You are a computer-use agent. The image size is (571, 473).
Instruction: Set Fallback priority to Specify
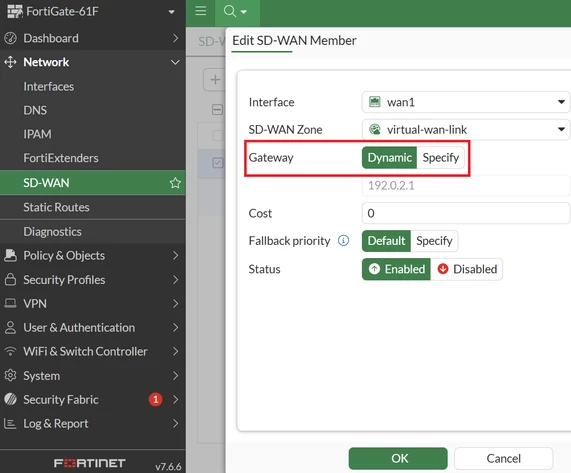(434, 241)
